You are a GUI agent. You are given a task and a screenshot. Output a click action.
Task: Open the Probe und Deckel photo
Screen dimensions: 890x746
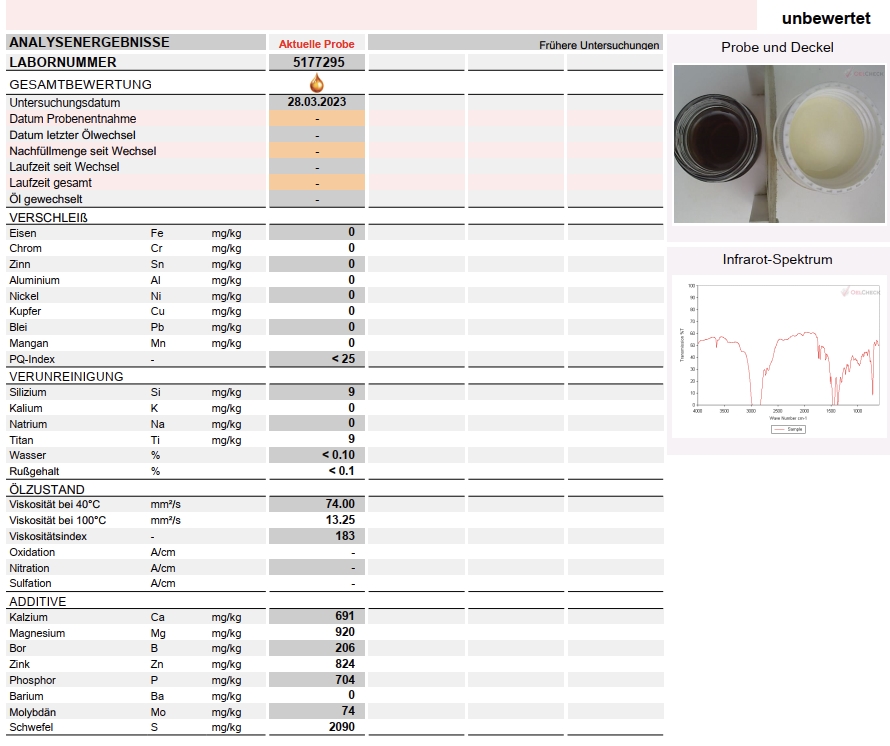pyautogui.click(x=777, y=144)
